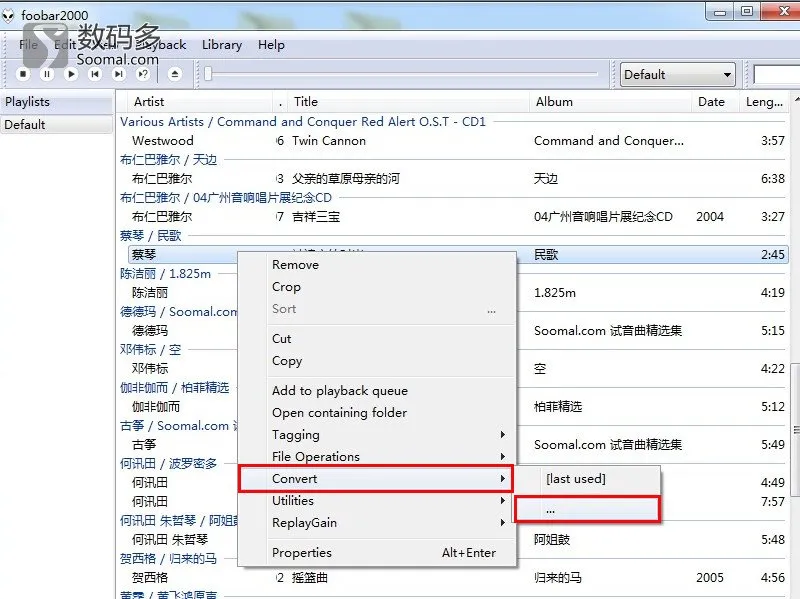Stop playback with the Stop button
Image resolution: width=800 pixels, height=599 pixels.
(23, 74)
